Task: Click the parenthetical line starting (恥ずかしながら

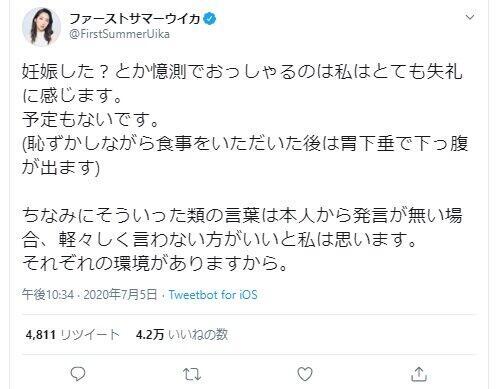Action: click(245, 144)
